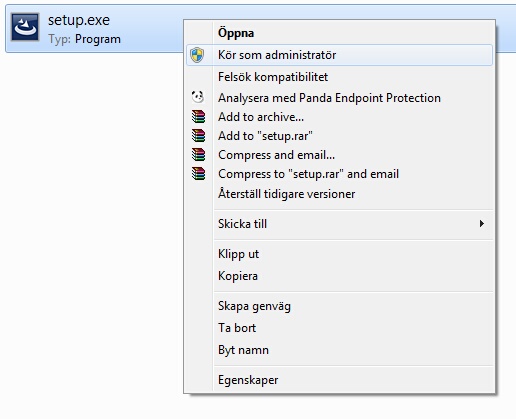The height and width of the screenshot is (419, 516).
Task: Expand the Skicka till submenu arrow
Action: point(481,224)
